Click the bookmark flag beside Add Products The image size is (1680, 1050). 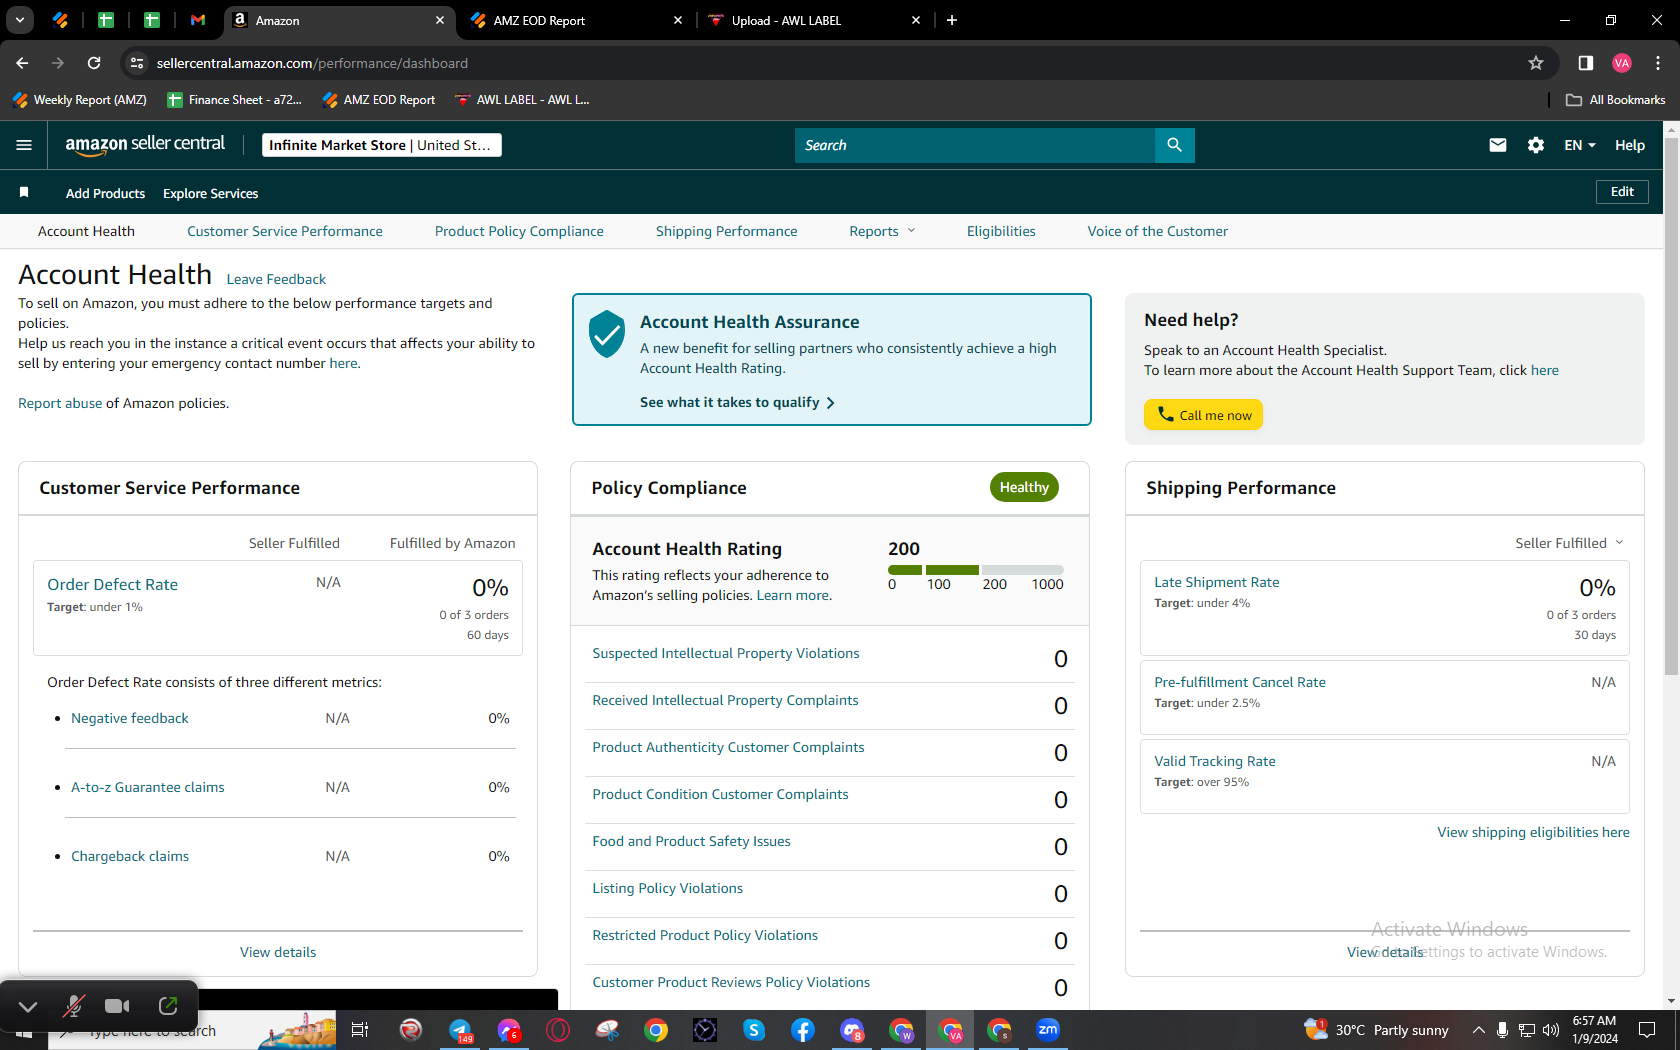tap(24, 192)
